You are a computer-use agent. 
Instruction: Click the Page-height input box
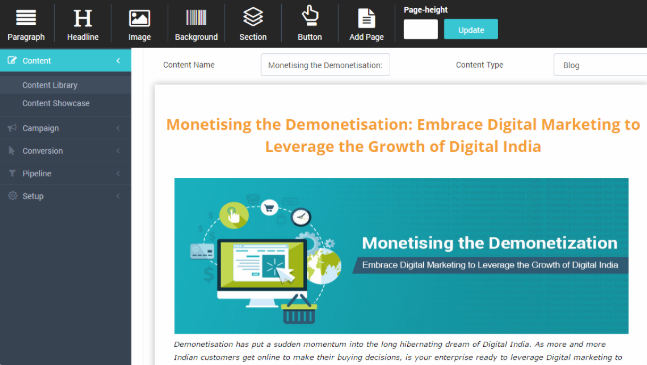420,29
